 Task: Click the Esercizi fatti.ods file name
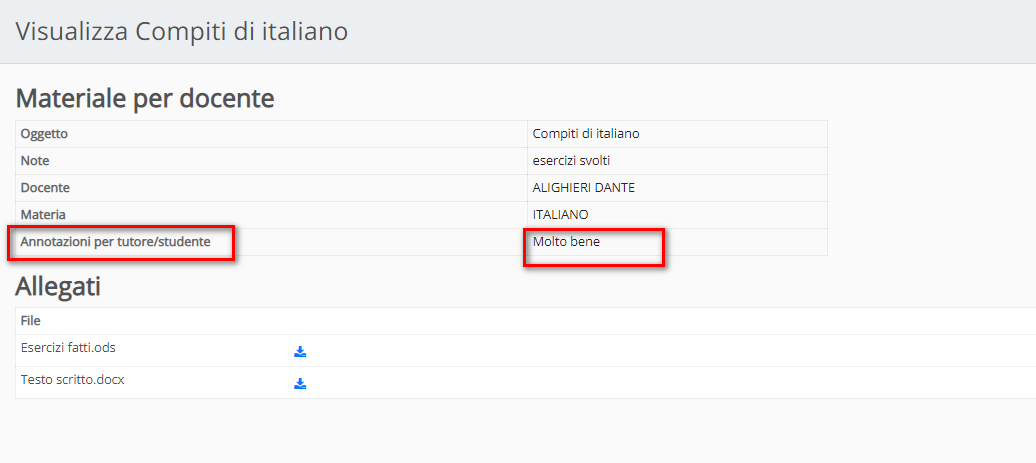click(x=61, y=347)
